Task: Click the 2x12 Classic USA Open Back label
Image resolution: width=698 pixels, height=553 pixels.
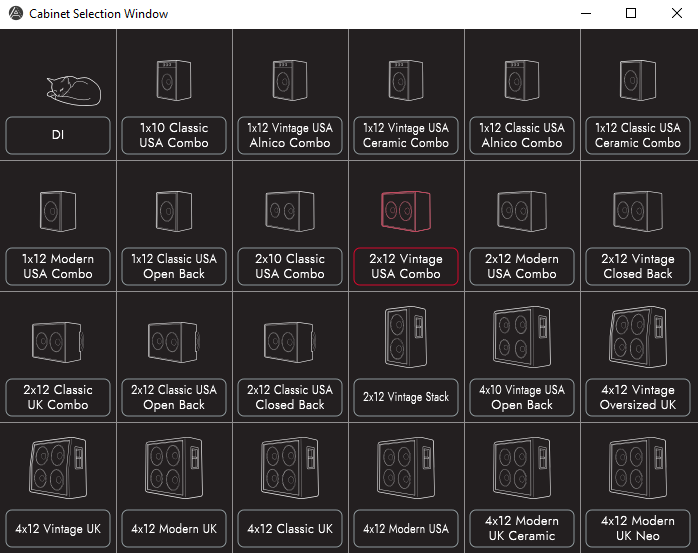Action: coord(174,397)
